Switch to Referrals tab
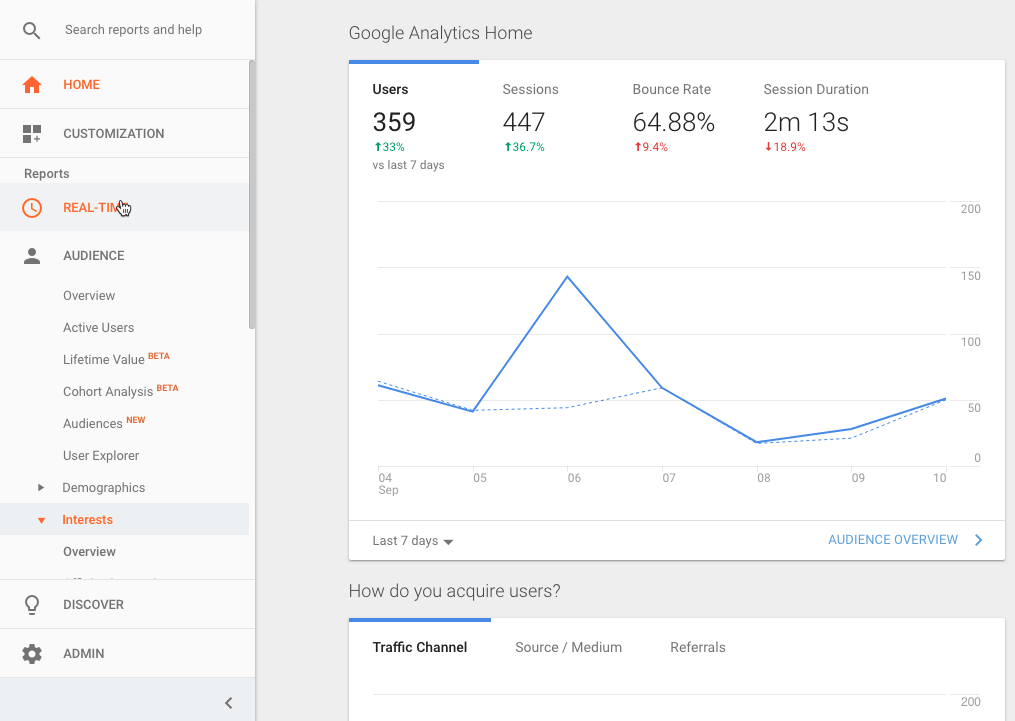The height and width of the screenshot is (721, 1015). tap(698, 647)
